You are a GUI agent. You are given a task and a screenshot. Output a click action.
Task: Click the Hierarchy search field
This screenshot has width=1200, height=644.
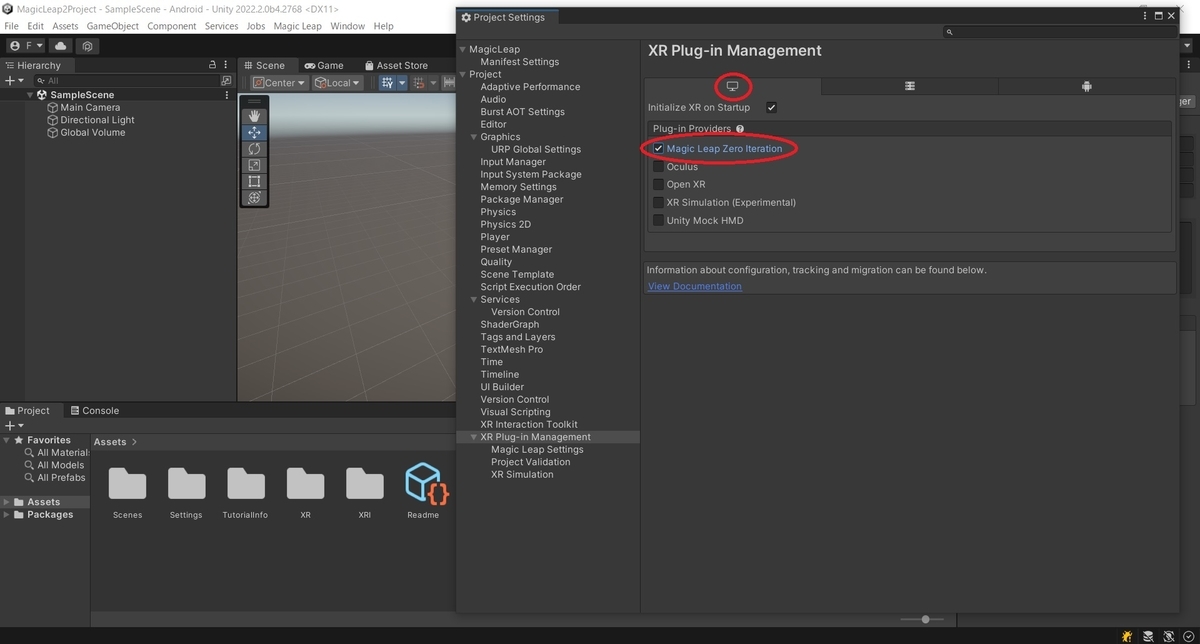point(126,80)
